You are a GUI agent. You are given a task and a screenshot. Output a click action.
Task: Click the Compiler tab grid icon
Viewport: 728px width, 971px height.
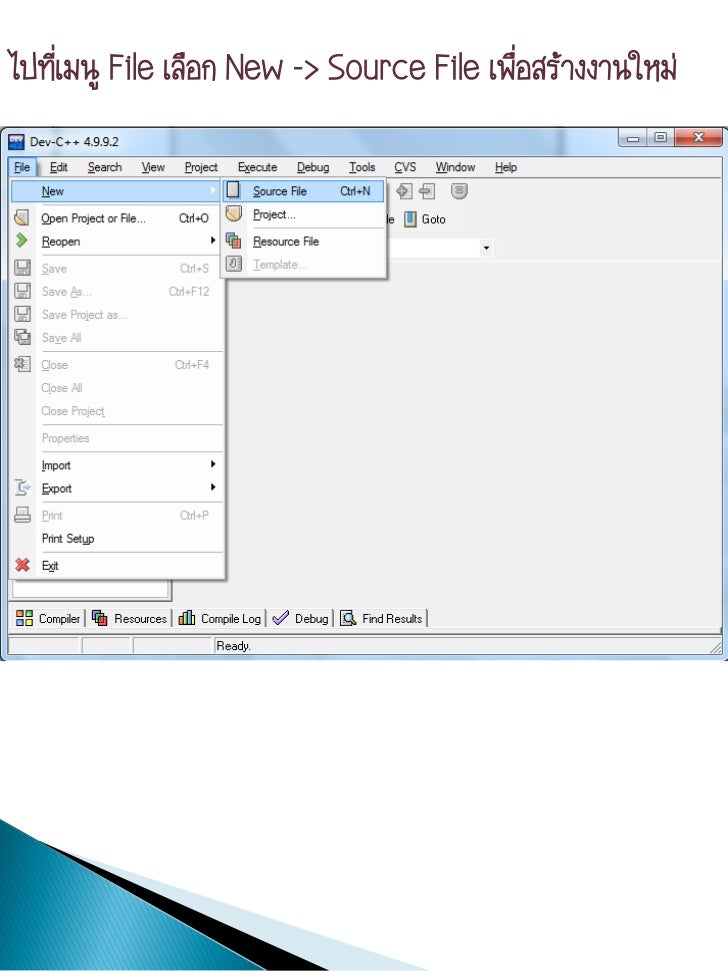[24, 617]
